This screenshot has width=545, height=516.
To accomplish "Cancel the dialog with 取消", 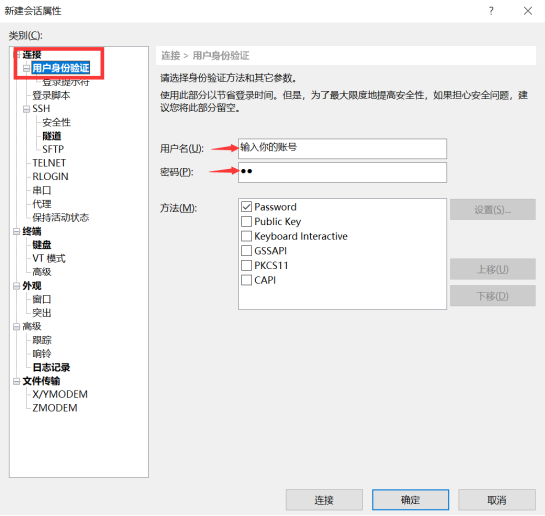I will [497, 500].
